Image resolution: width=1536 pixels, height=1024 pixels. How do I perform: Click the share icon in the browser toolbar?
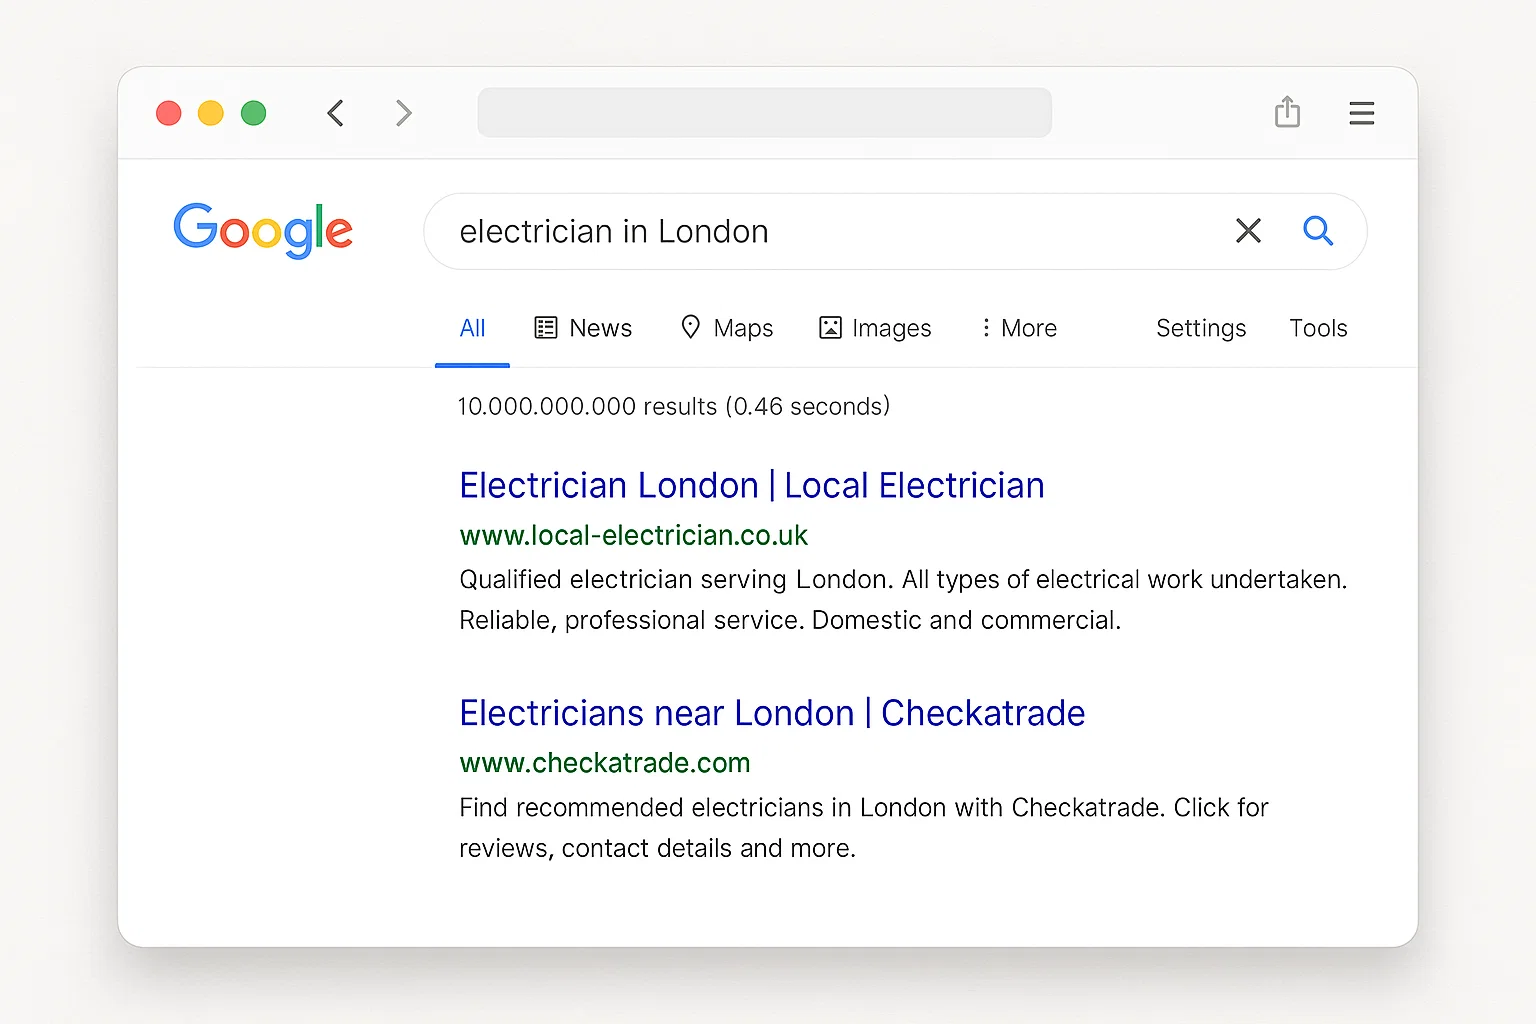1287,112
